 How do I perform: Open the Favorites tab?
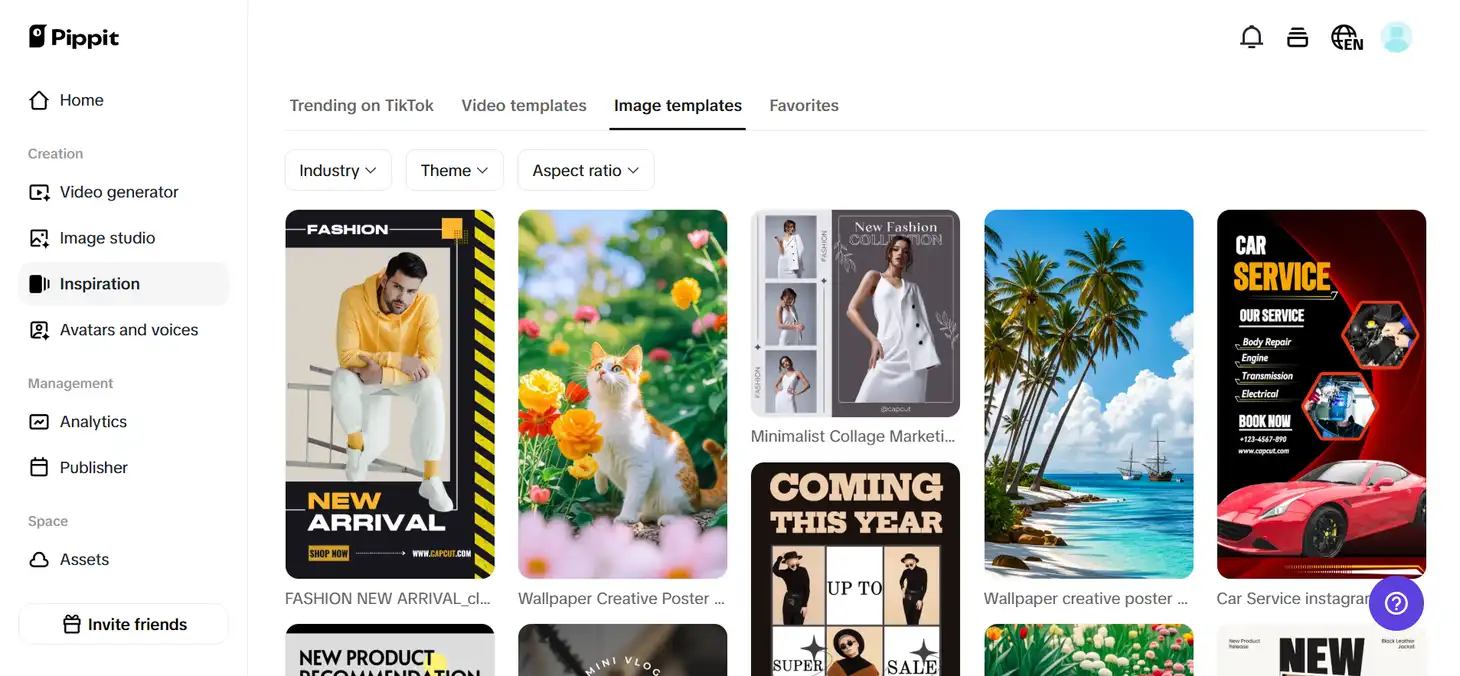coord(804,105)
